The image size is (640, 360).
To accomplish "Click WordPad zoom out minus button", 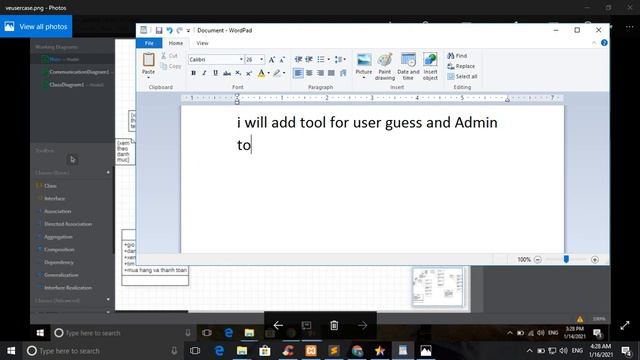I will click(538, 260).
